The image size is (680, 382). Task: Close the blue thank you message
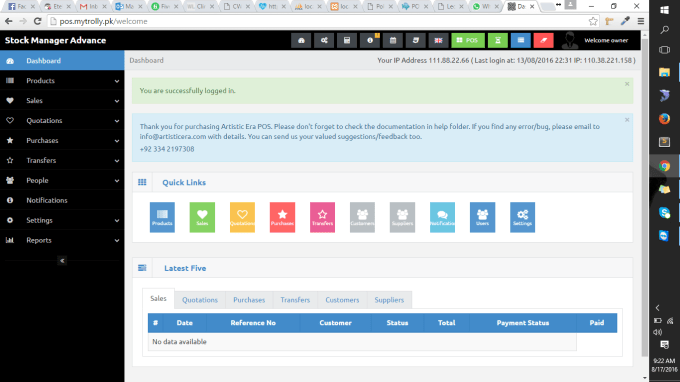pos(627,120)
